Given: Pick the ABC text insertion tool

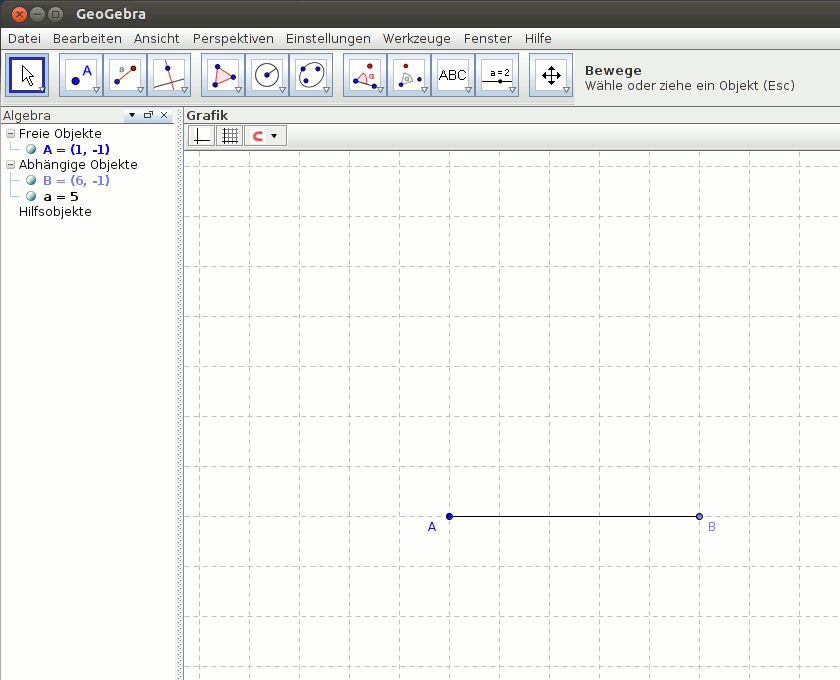Looking at the screenshot, I should point(453,75).
